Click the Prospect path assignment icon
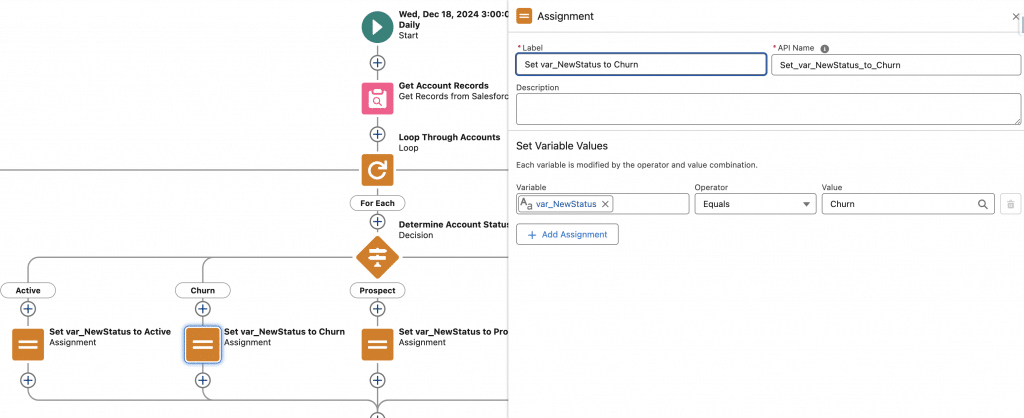The height and width of the screenshot is (418, 1024). coord(377,344)
